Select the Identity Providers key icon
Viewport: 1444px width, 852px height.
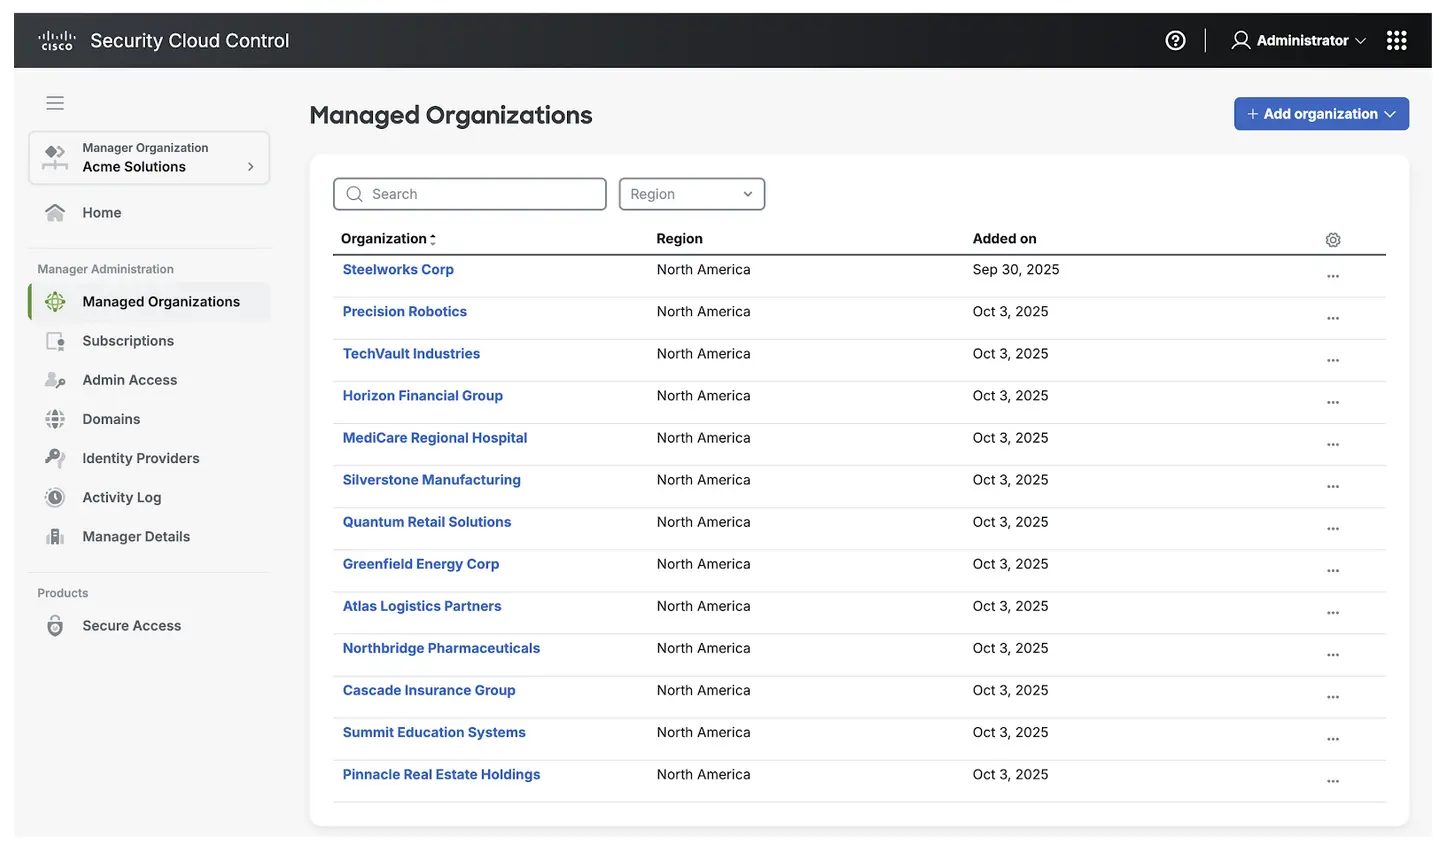tap(55, 457)
